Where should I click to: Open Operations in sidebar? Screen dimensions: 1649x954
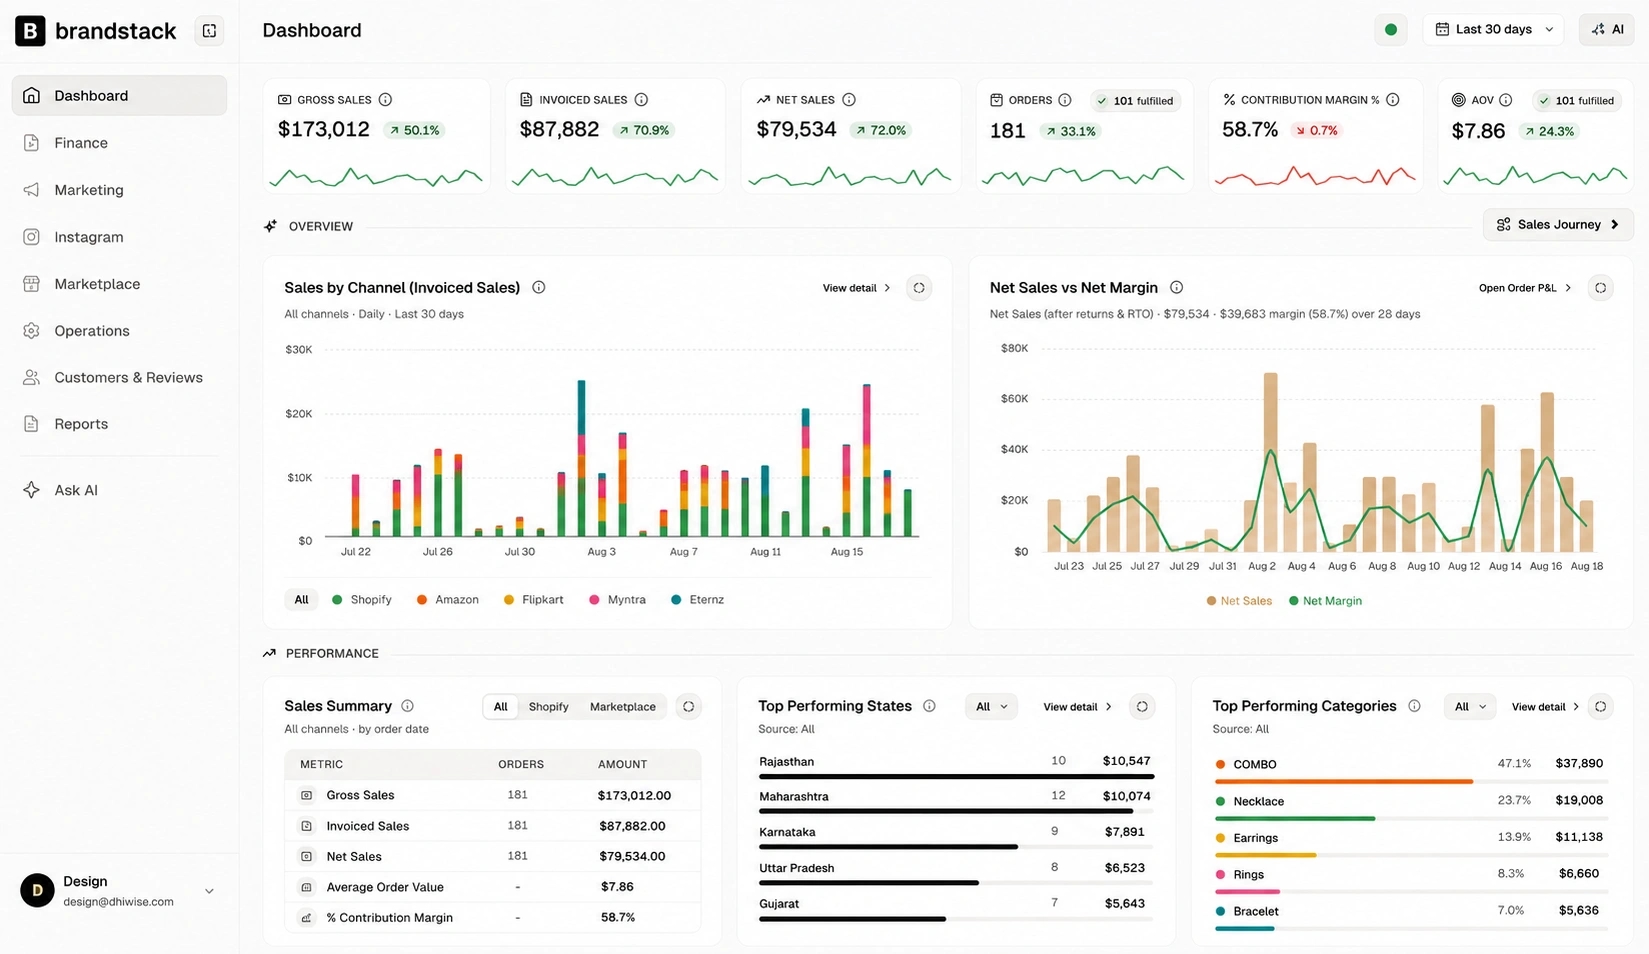[x=119, y=330]
